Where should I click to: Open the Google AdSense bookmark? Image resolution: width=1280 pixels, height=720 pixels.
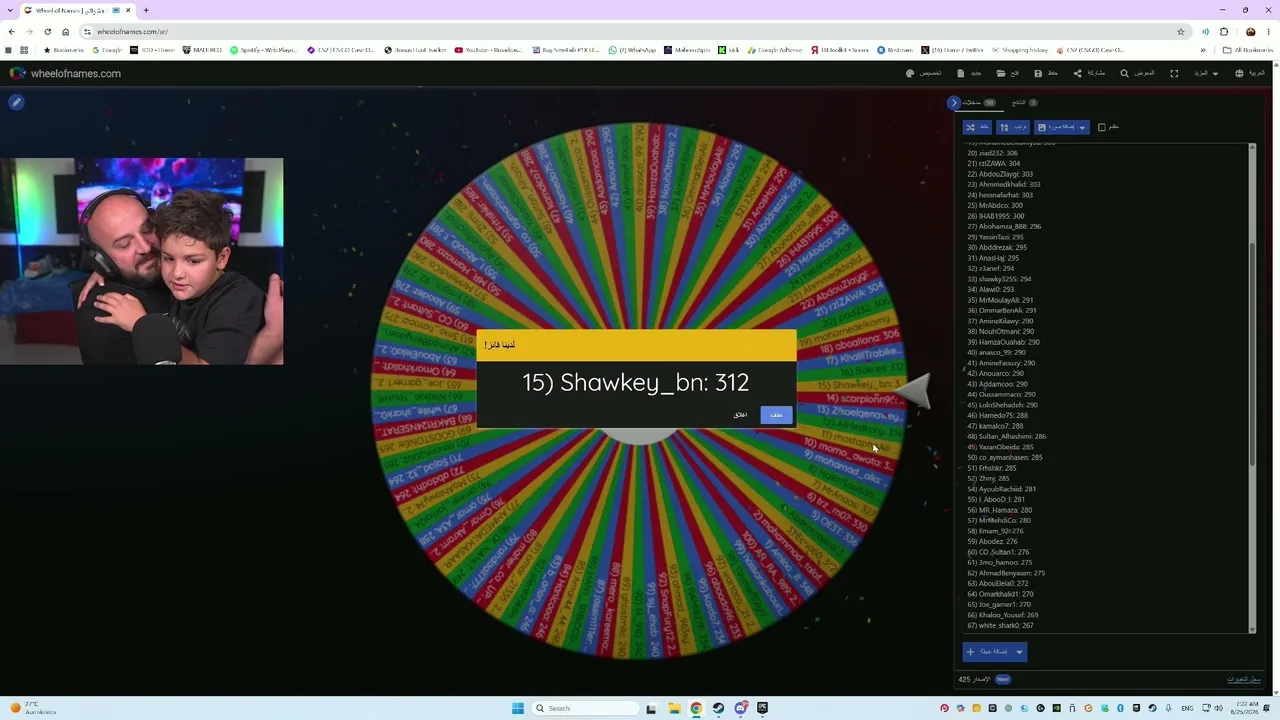(775, 50)
